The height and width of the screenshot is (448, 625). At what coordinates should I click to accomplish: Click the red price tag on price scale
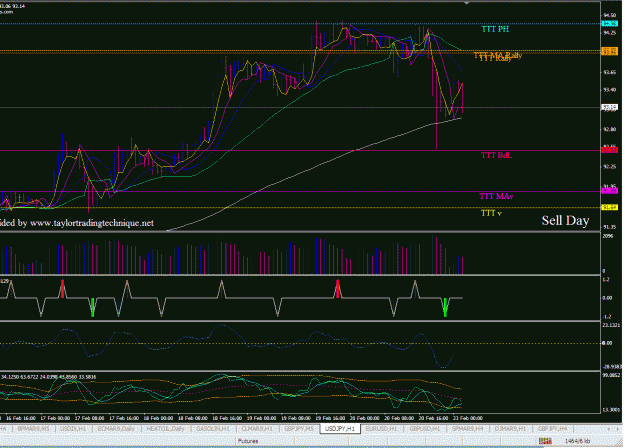tap(609, 150)
